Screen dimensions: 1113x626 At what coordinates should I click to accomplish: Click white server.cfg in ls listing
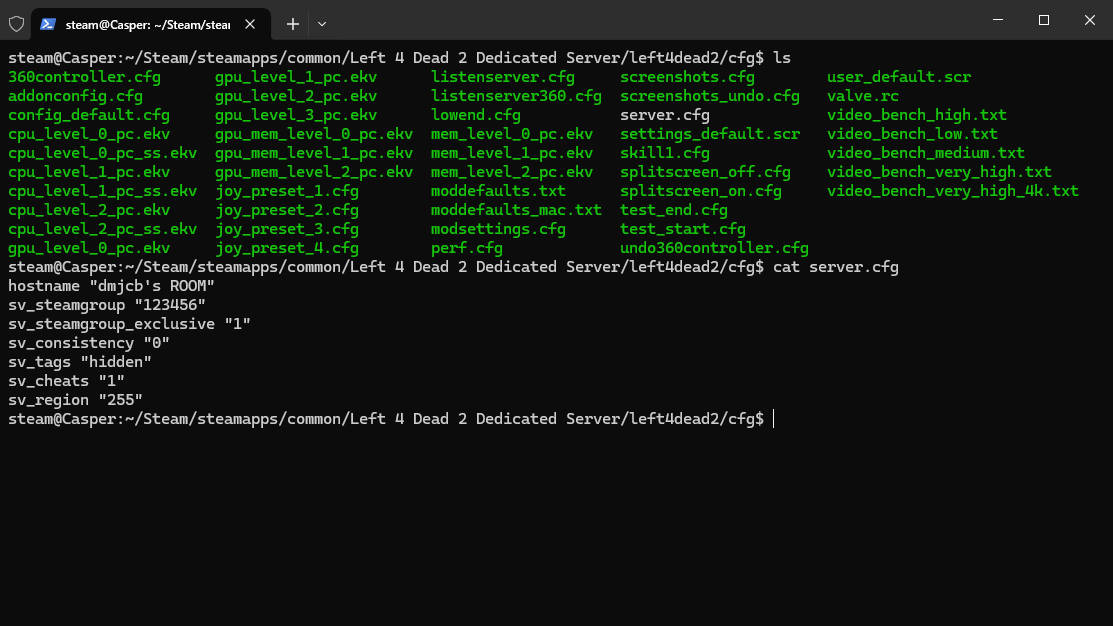point(664,115)
